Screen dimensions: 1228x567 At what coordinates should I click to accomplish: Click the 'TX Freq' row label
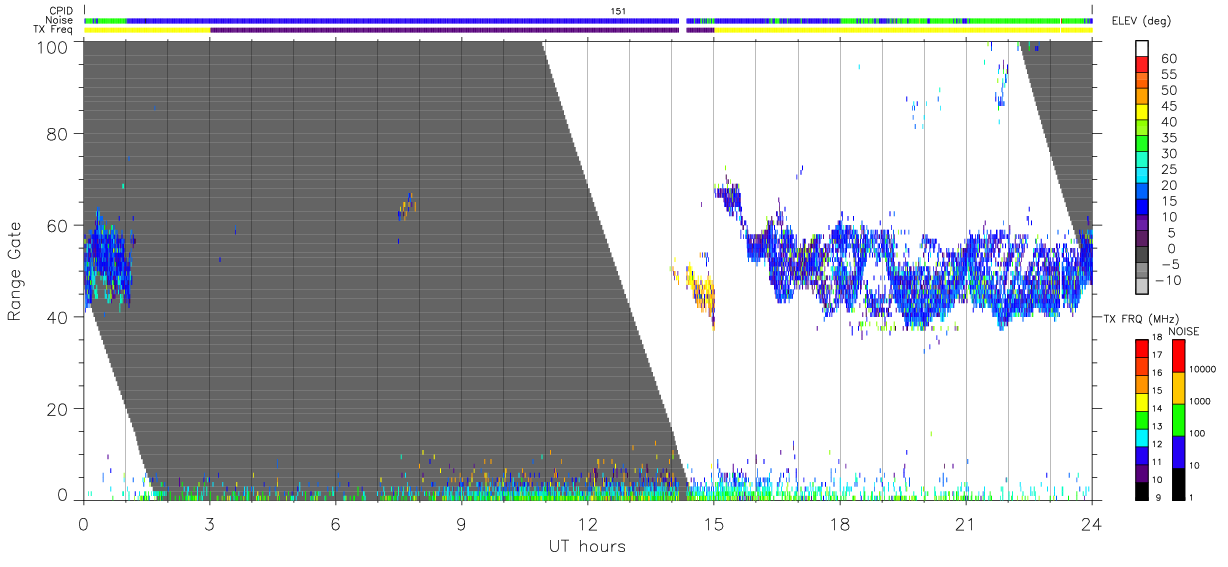point(54,29)
